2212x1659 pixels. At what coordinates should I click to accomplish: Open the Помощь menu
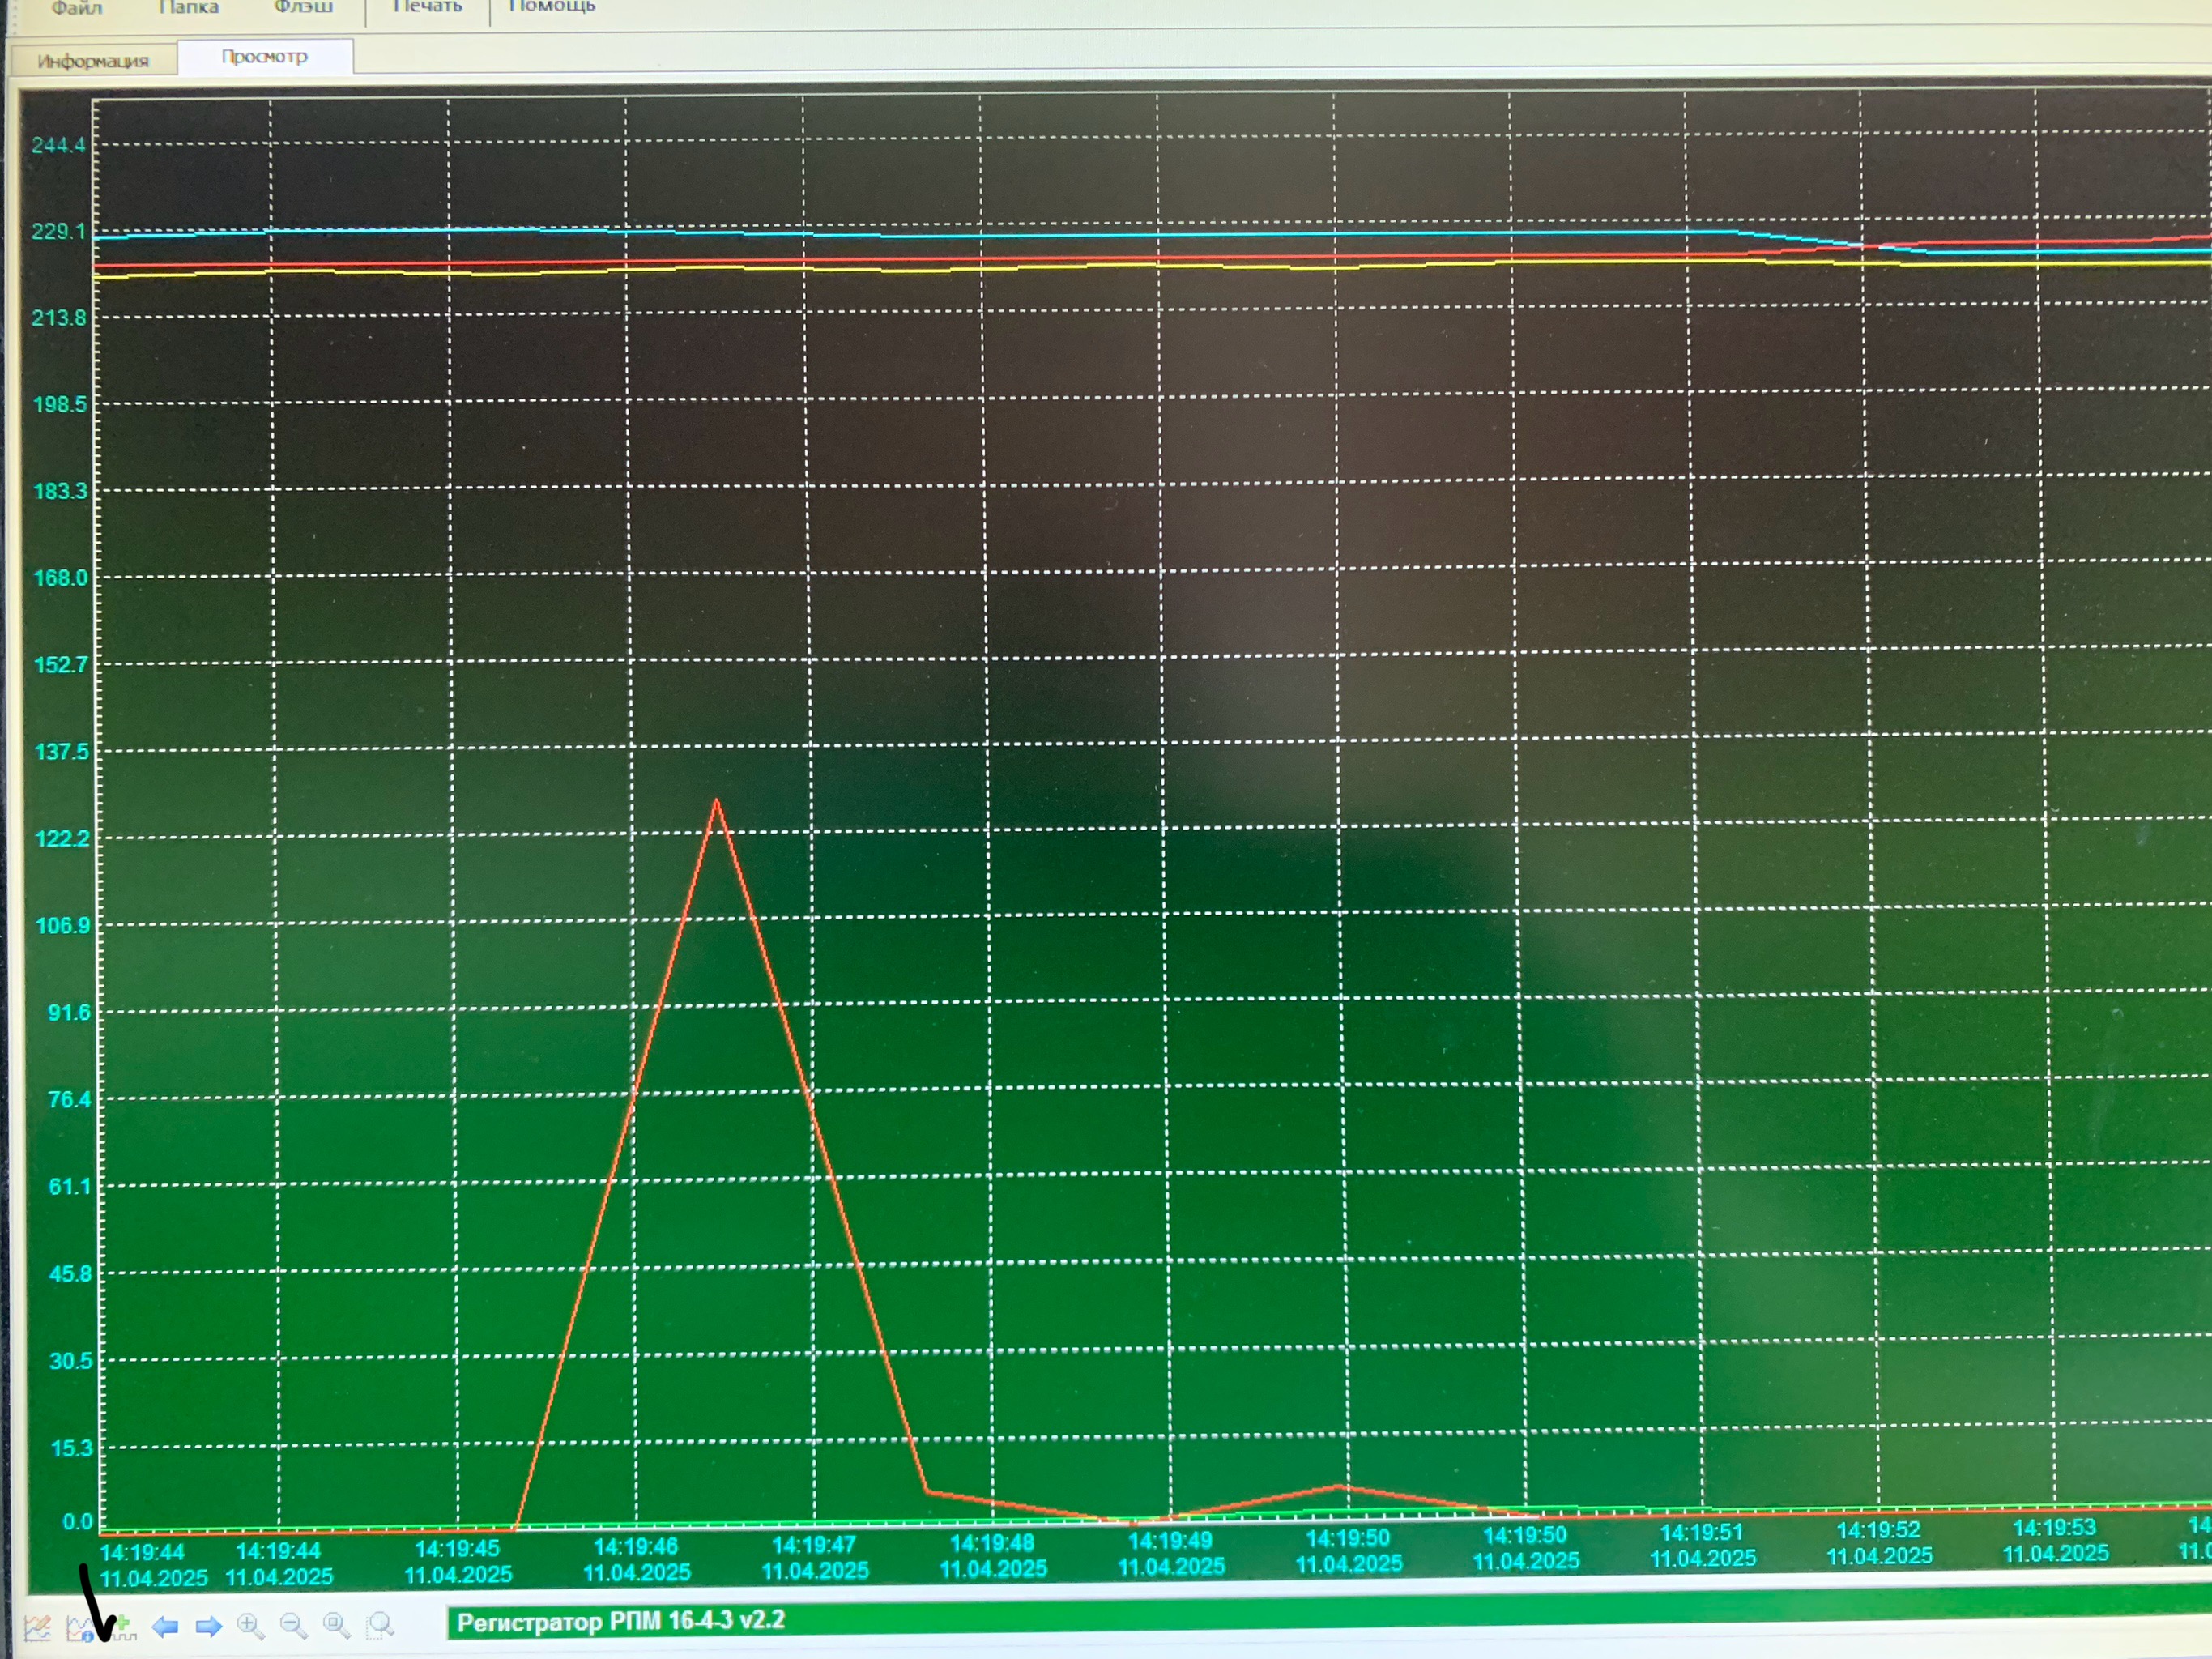[552, 7]
